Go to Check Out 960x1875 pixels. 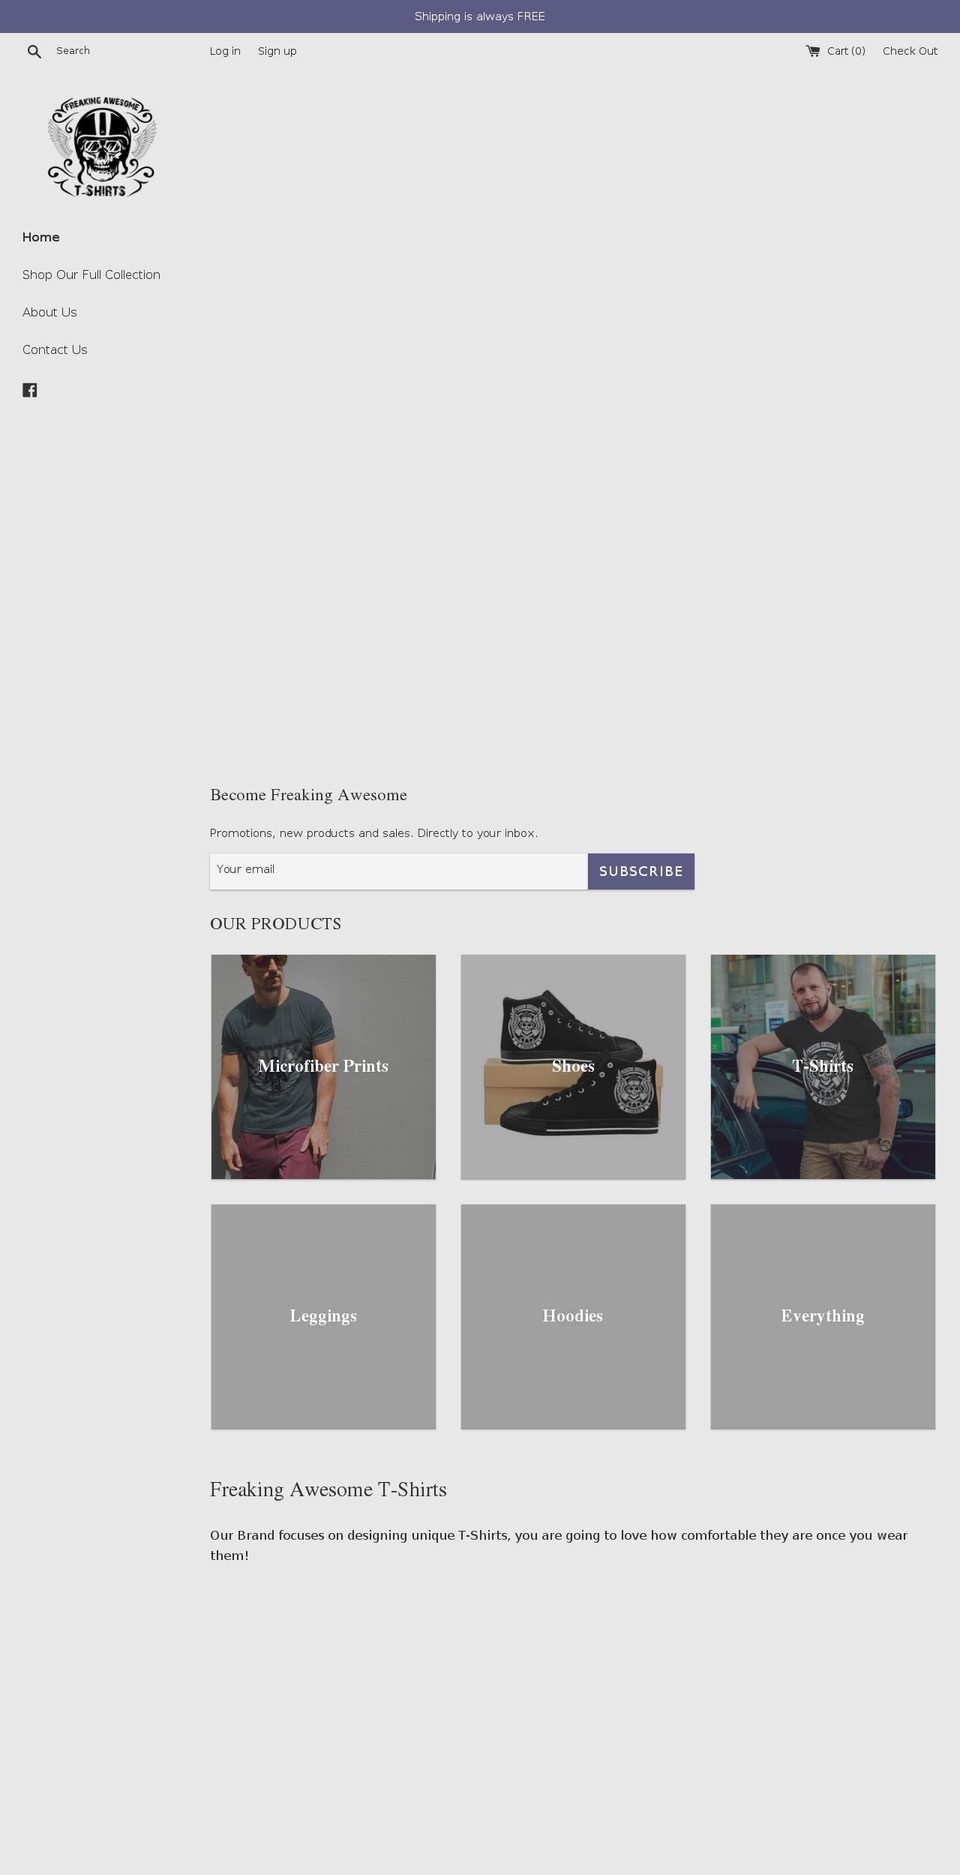(910, 51)
